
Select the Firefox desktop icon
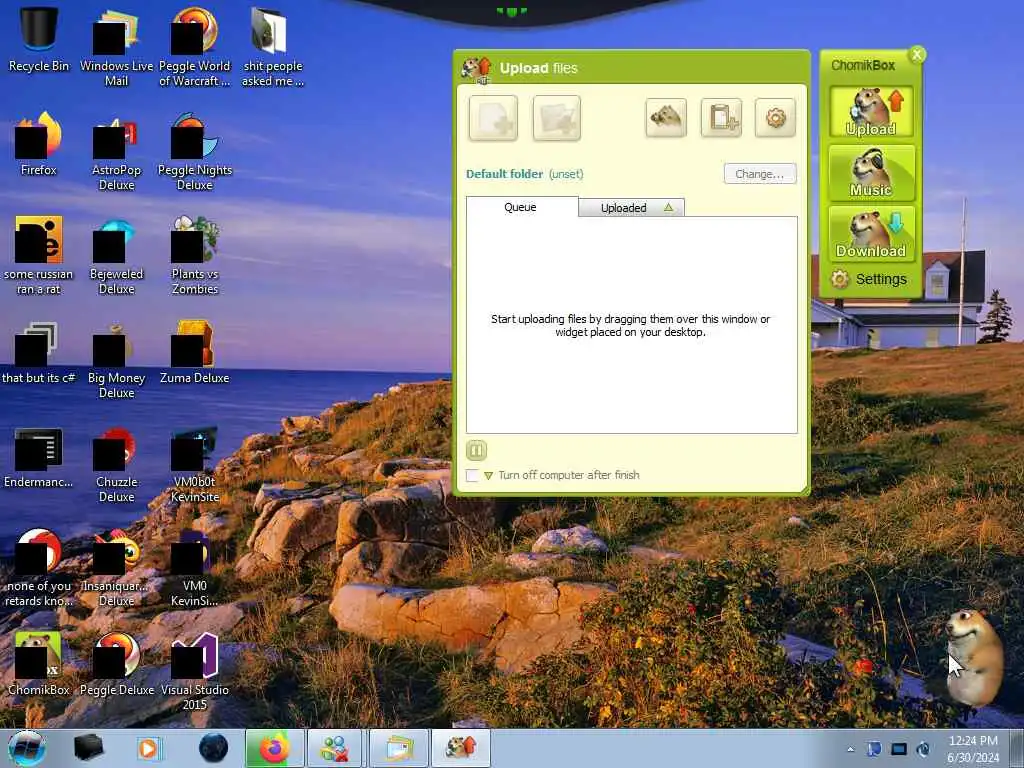(39, 142)
